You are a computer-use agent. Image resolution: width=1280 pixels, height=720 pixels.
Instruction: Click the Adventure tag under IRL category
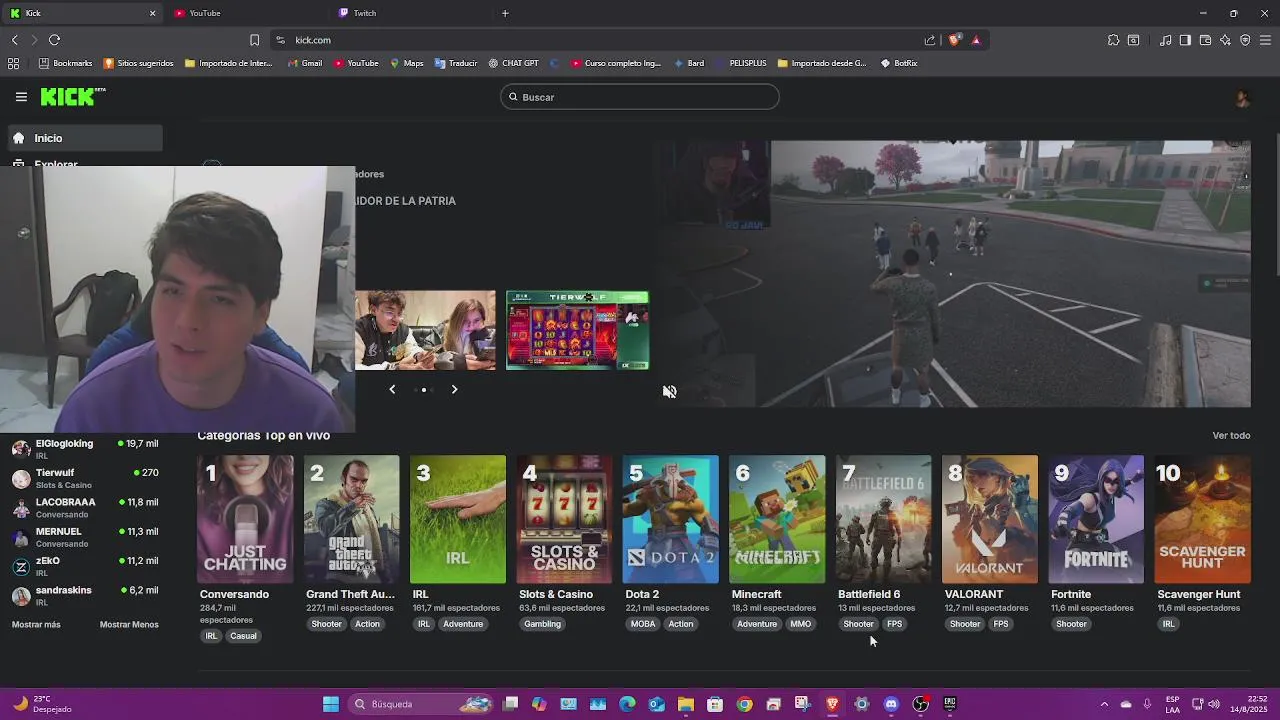point(463,624)
